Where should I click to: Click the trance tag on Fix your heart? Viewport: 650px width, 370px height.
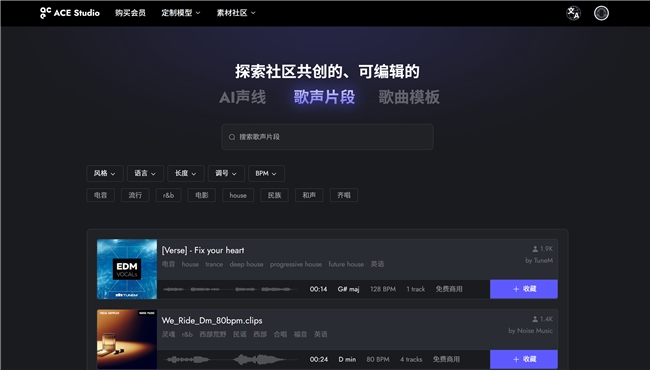click(x=214, y=264)
